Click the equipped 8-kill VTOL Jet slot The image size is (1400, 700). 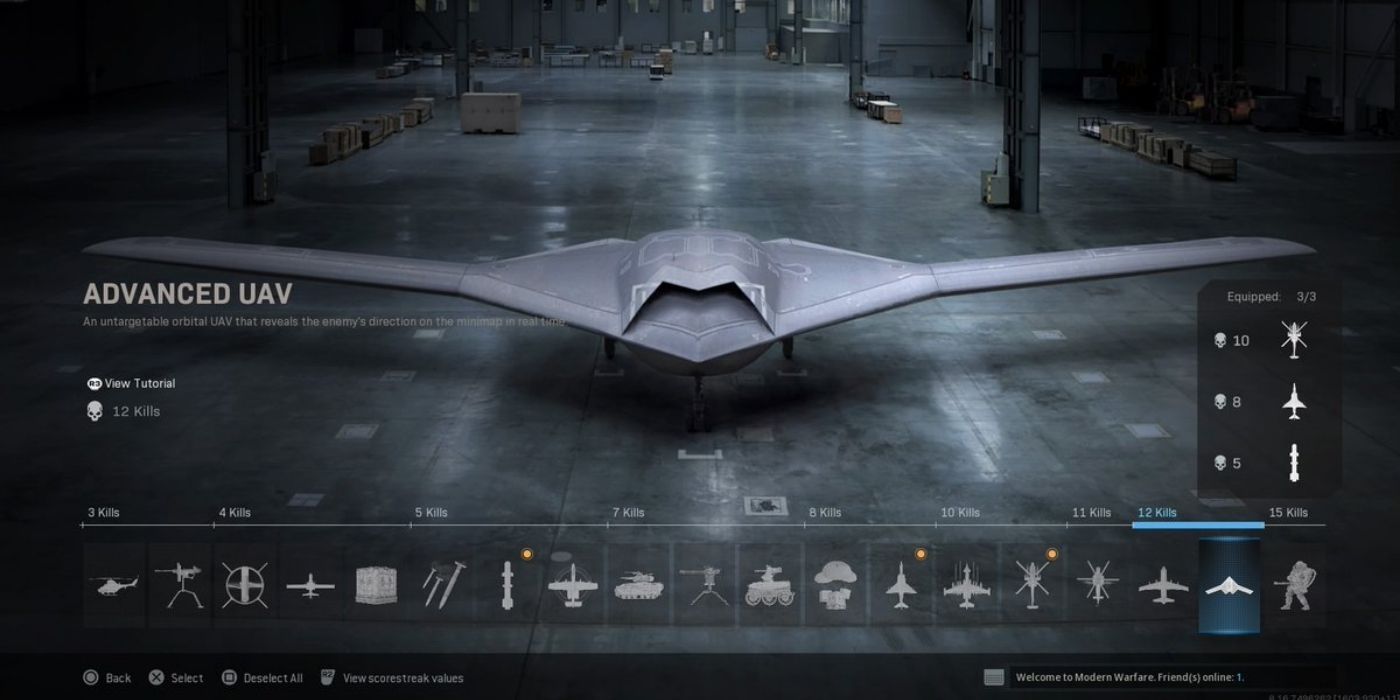(x=1294, y=402)
